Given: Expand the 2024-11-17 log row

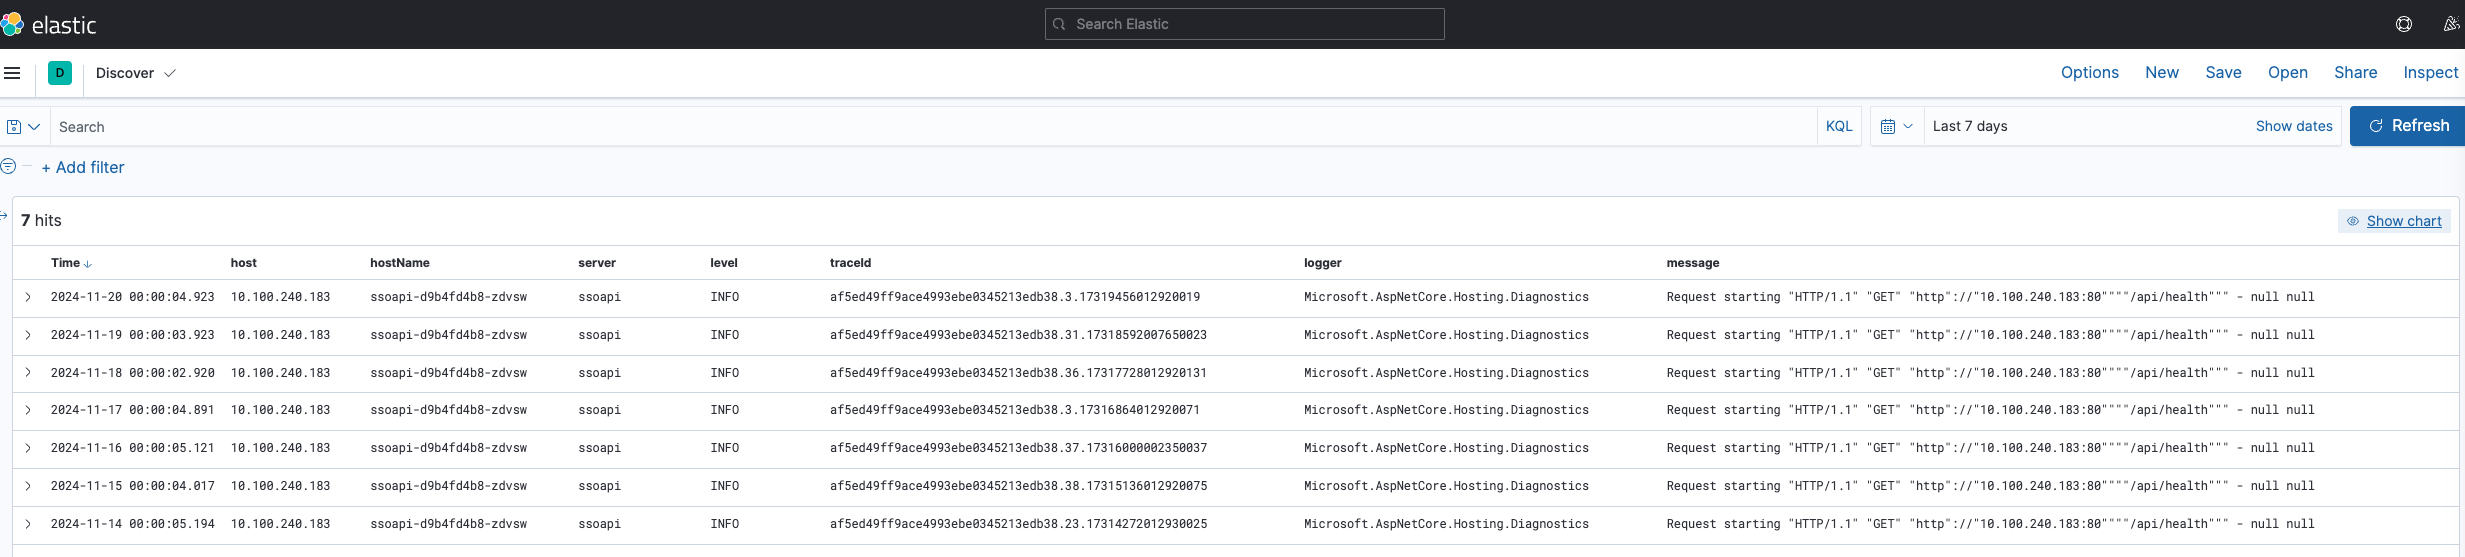Looking at the screenshot, I should click(x=28, y=410).
